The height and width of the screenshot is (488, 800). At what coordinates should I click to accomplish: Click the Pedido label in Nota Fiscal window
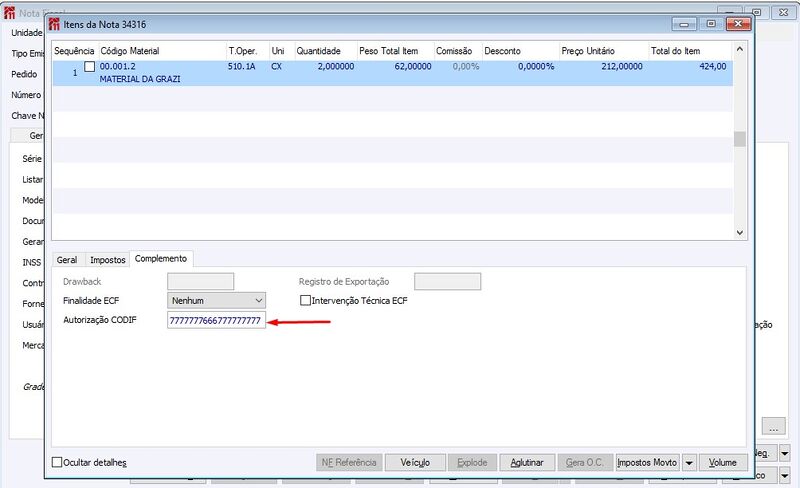point(24,75)
